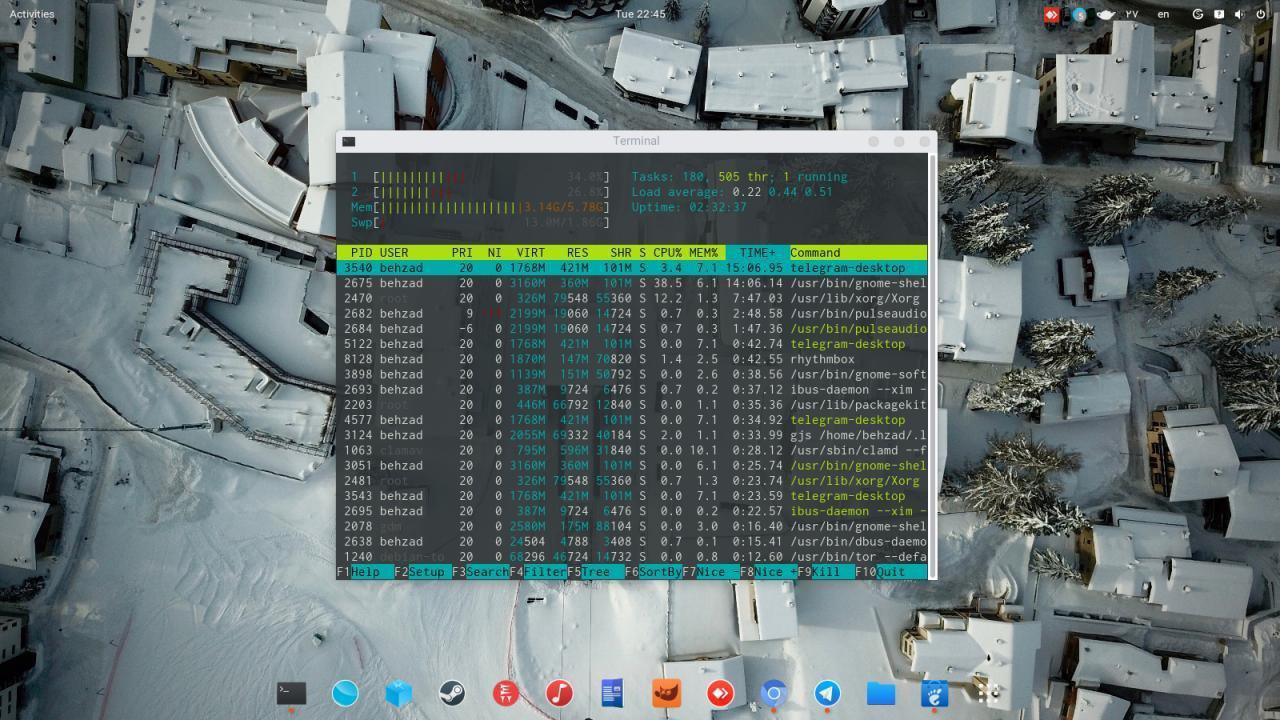Open the Rhythmbox music note dock icon
The image size is (1280, 720).
click(559, 693)
